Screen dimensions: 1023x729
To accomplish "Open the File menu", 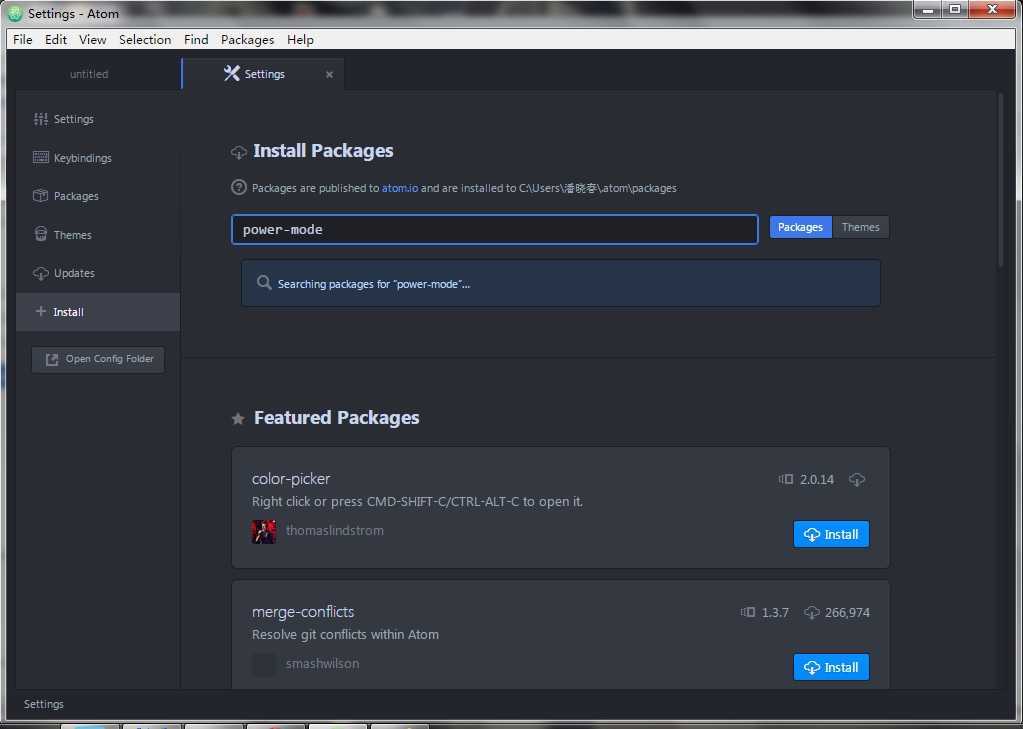I will tap(22, 40).
